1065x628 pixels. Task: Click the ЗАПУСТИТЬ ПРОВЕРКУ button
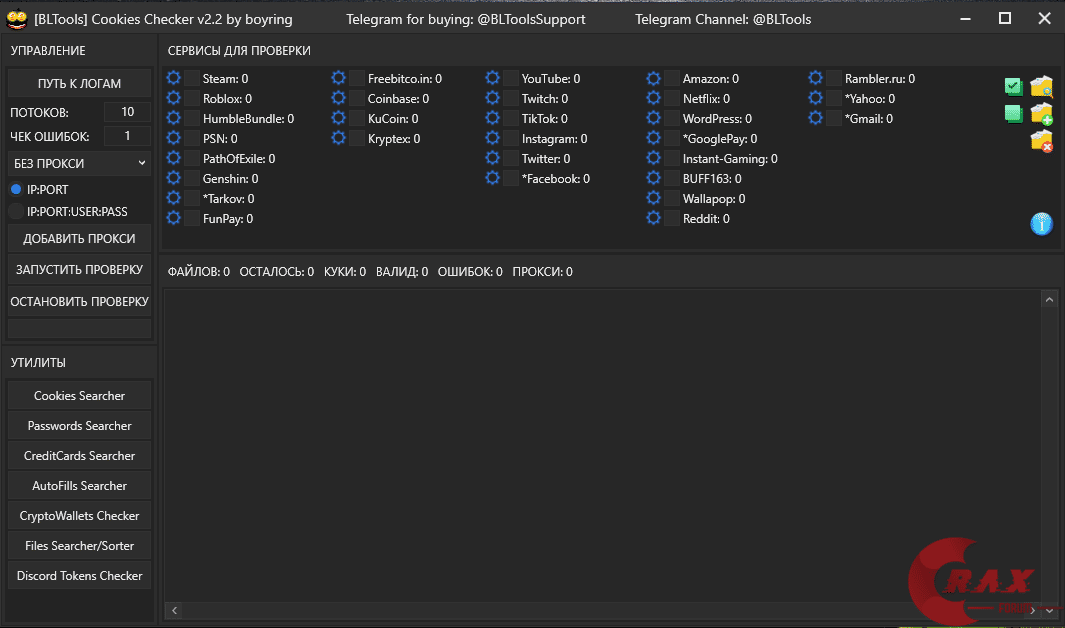pos(79,270)
